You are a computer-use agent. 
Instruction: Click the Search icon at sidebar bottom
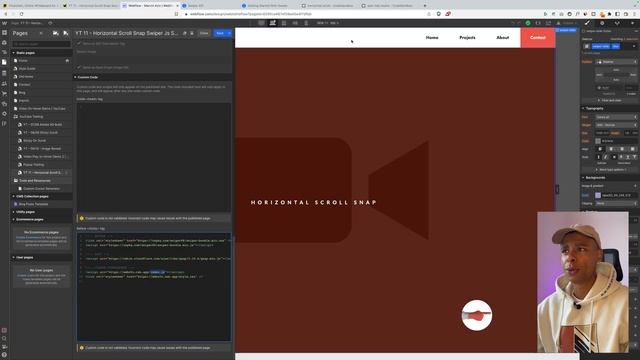tap(4, 338)
